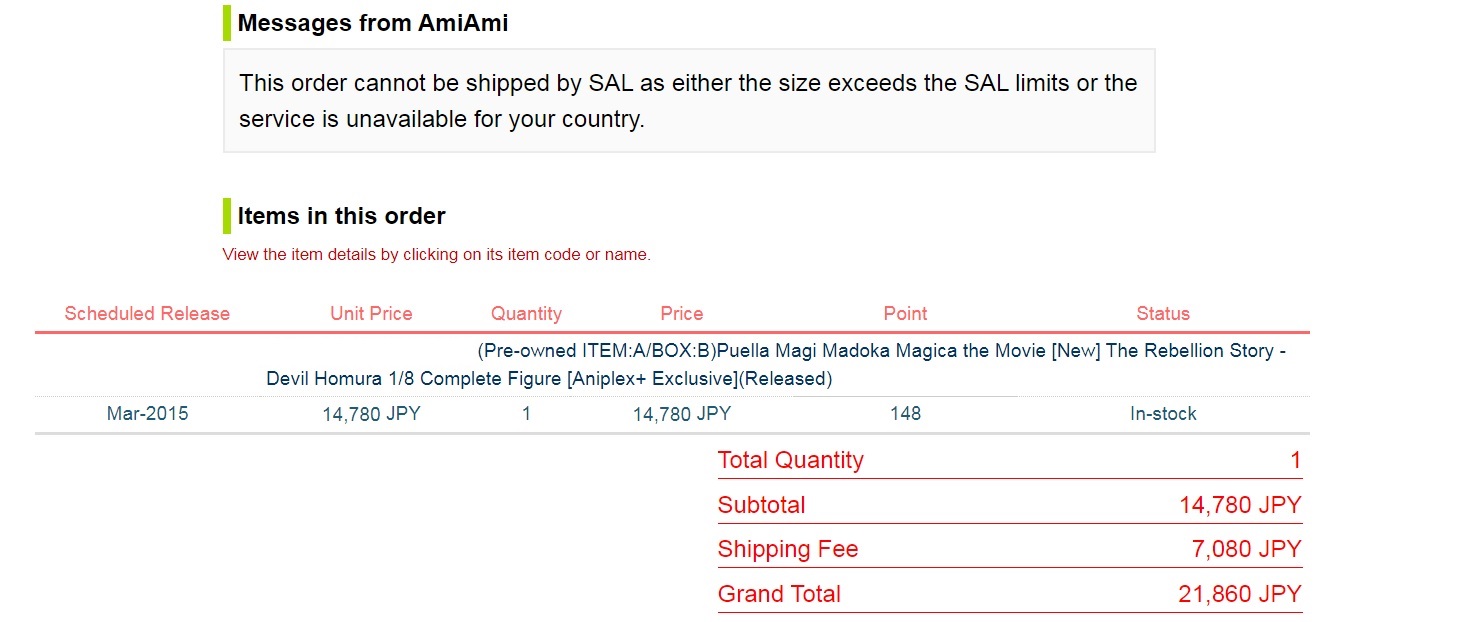Click the In-stock status text
Viewport: 1473px width, 622px height.
tap(1163, 414)
